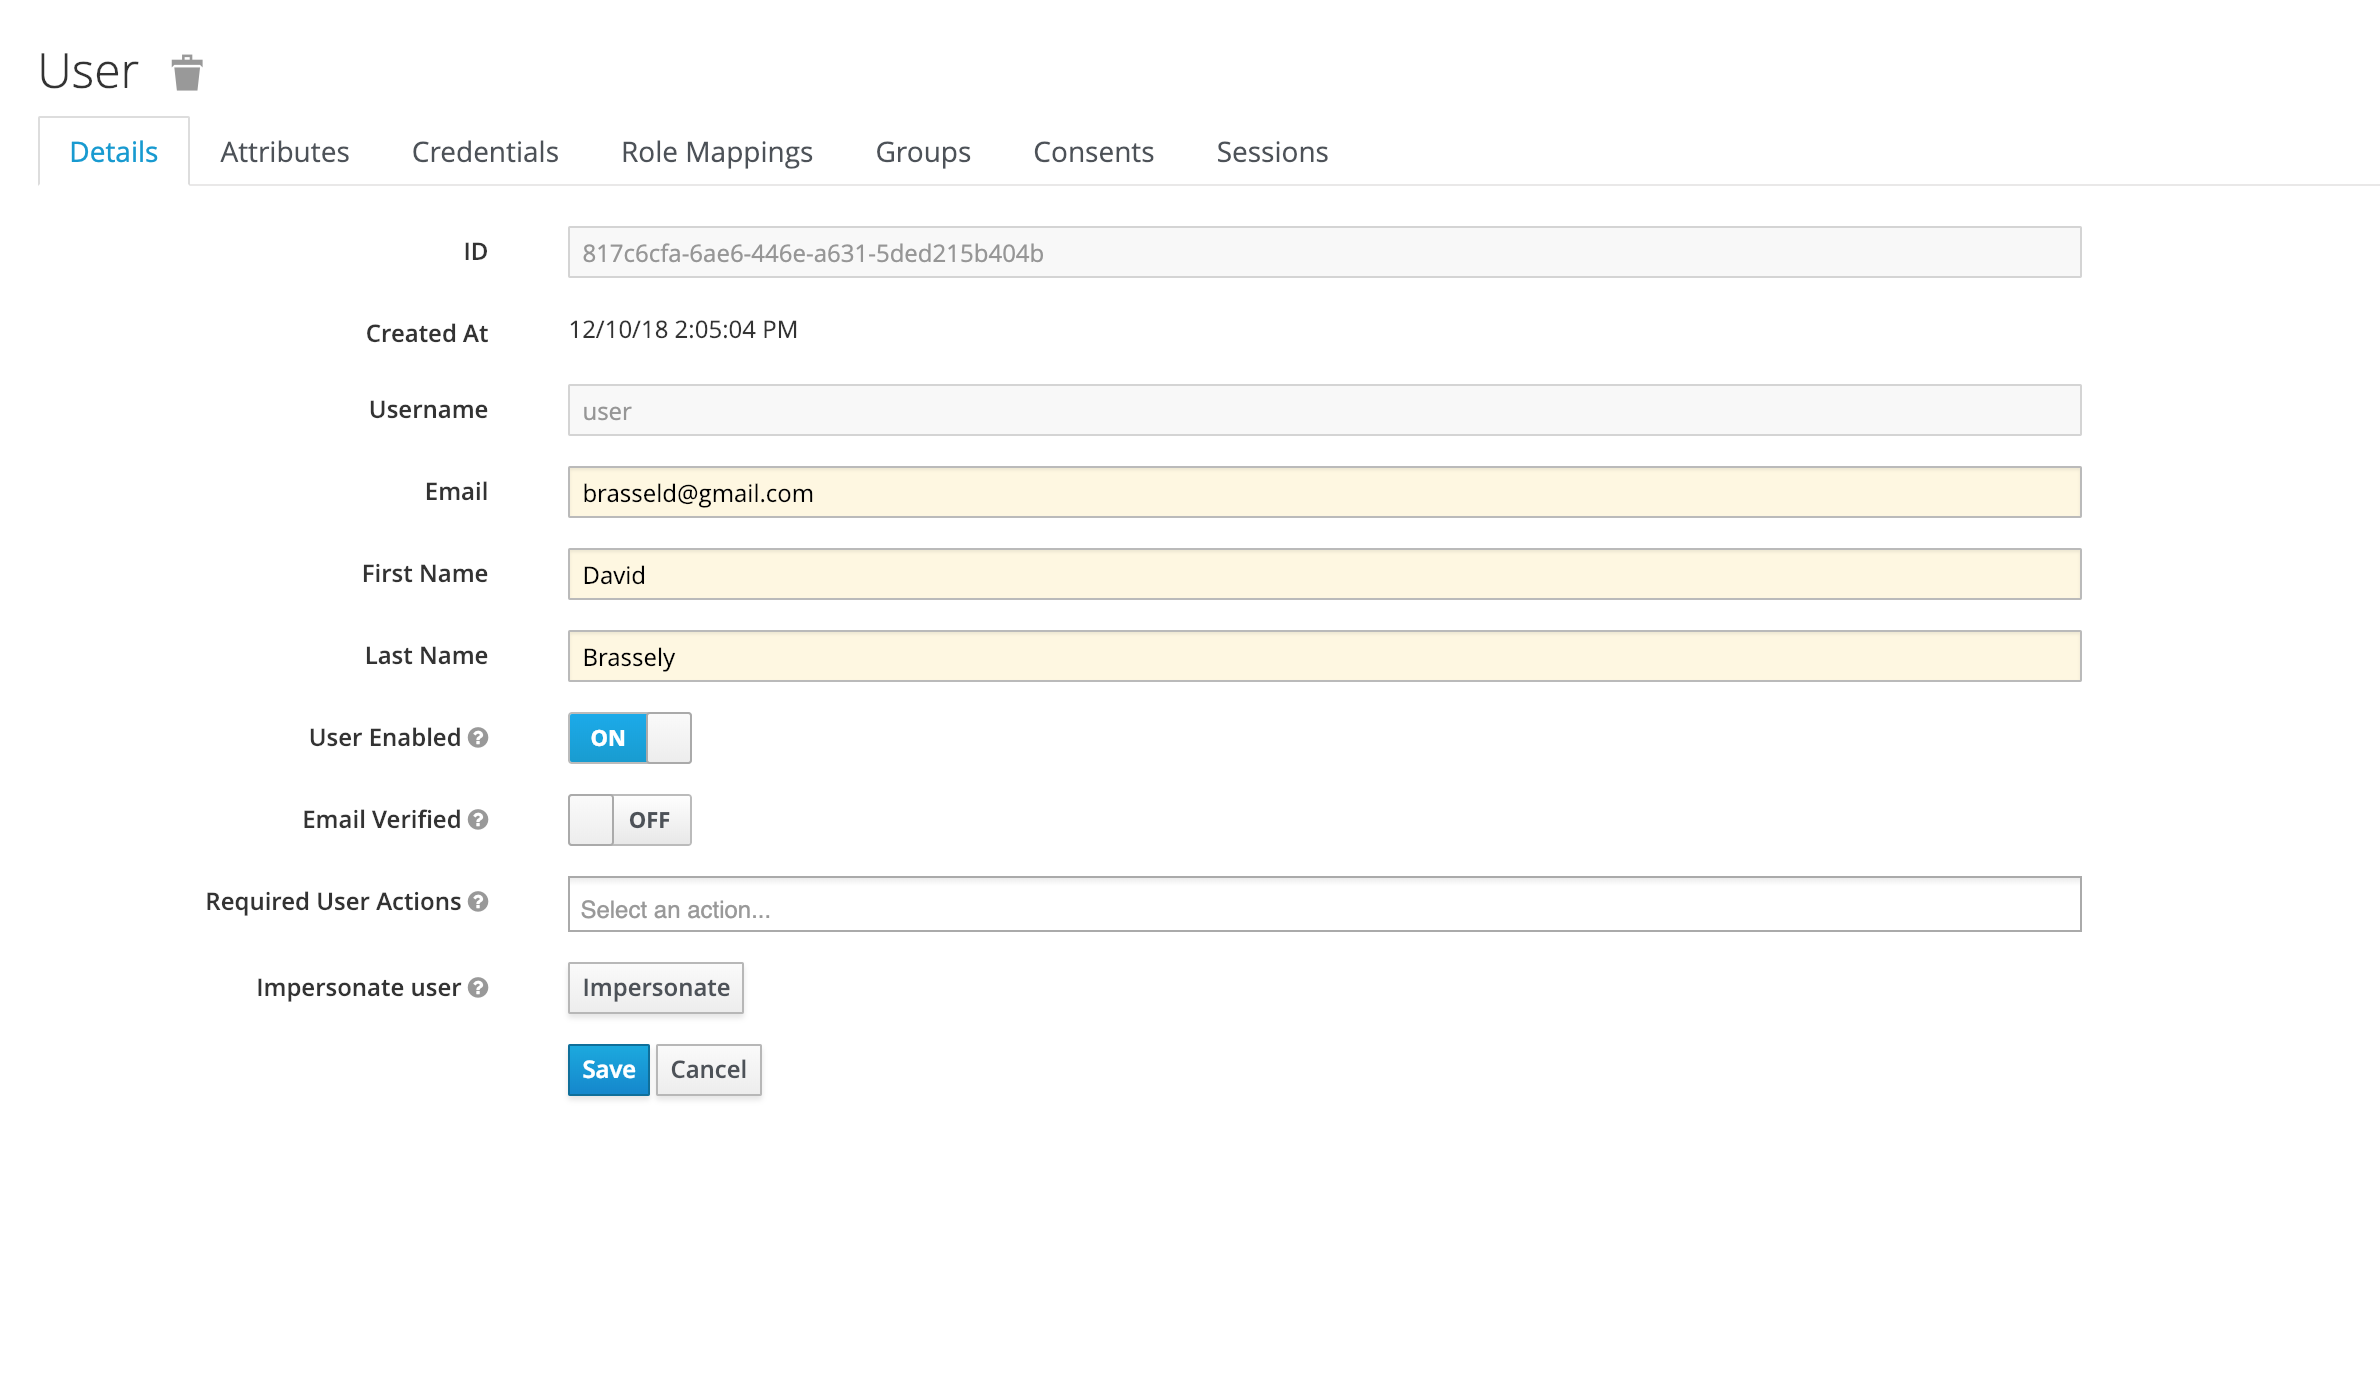Switch Email Verified from OFF to ON

629,819
